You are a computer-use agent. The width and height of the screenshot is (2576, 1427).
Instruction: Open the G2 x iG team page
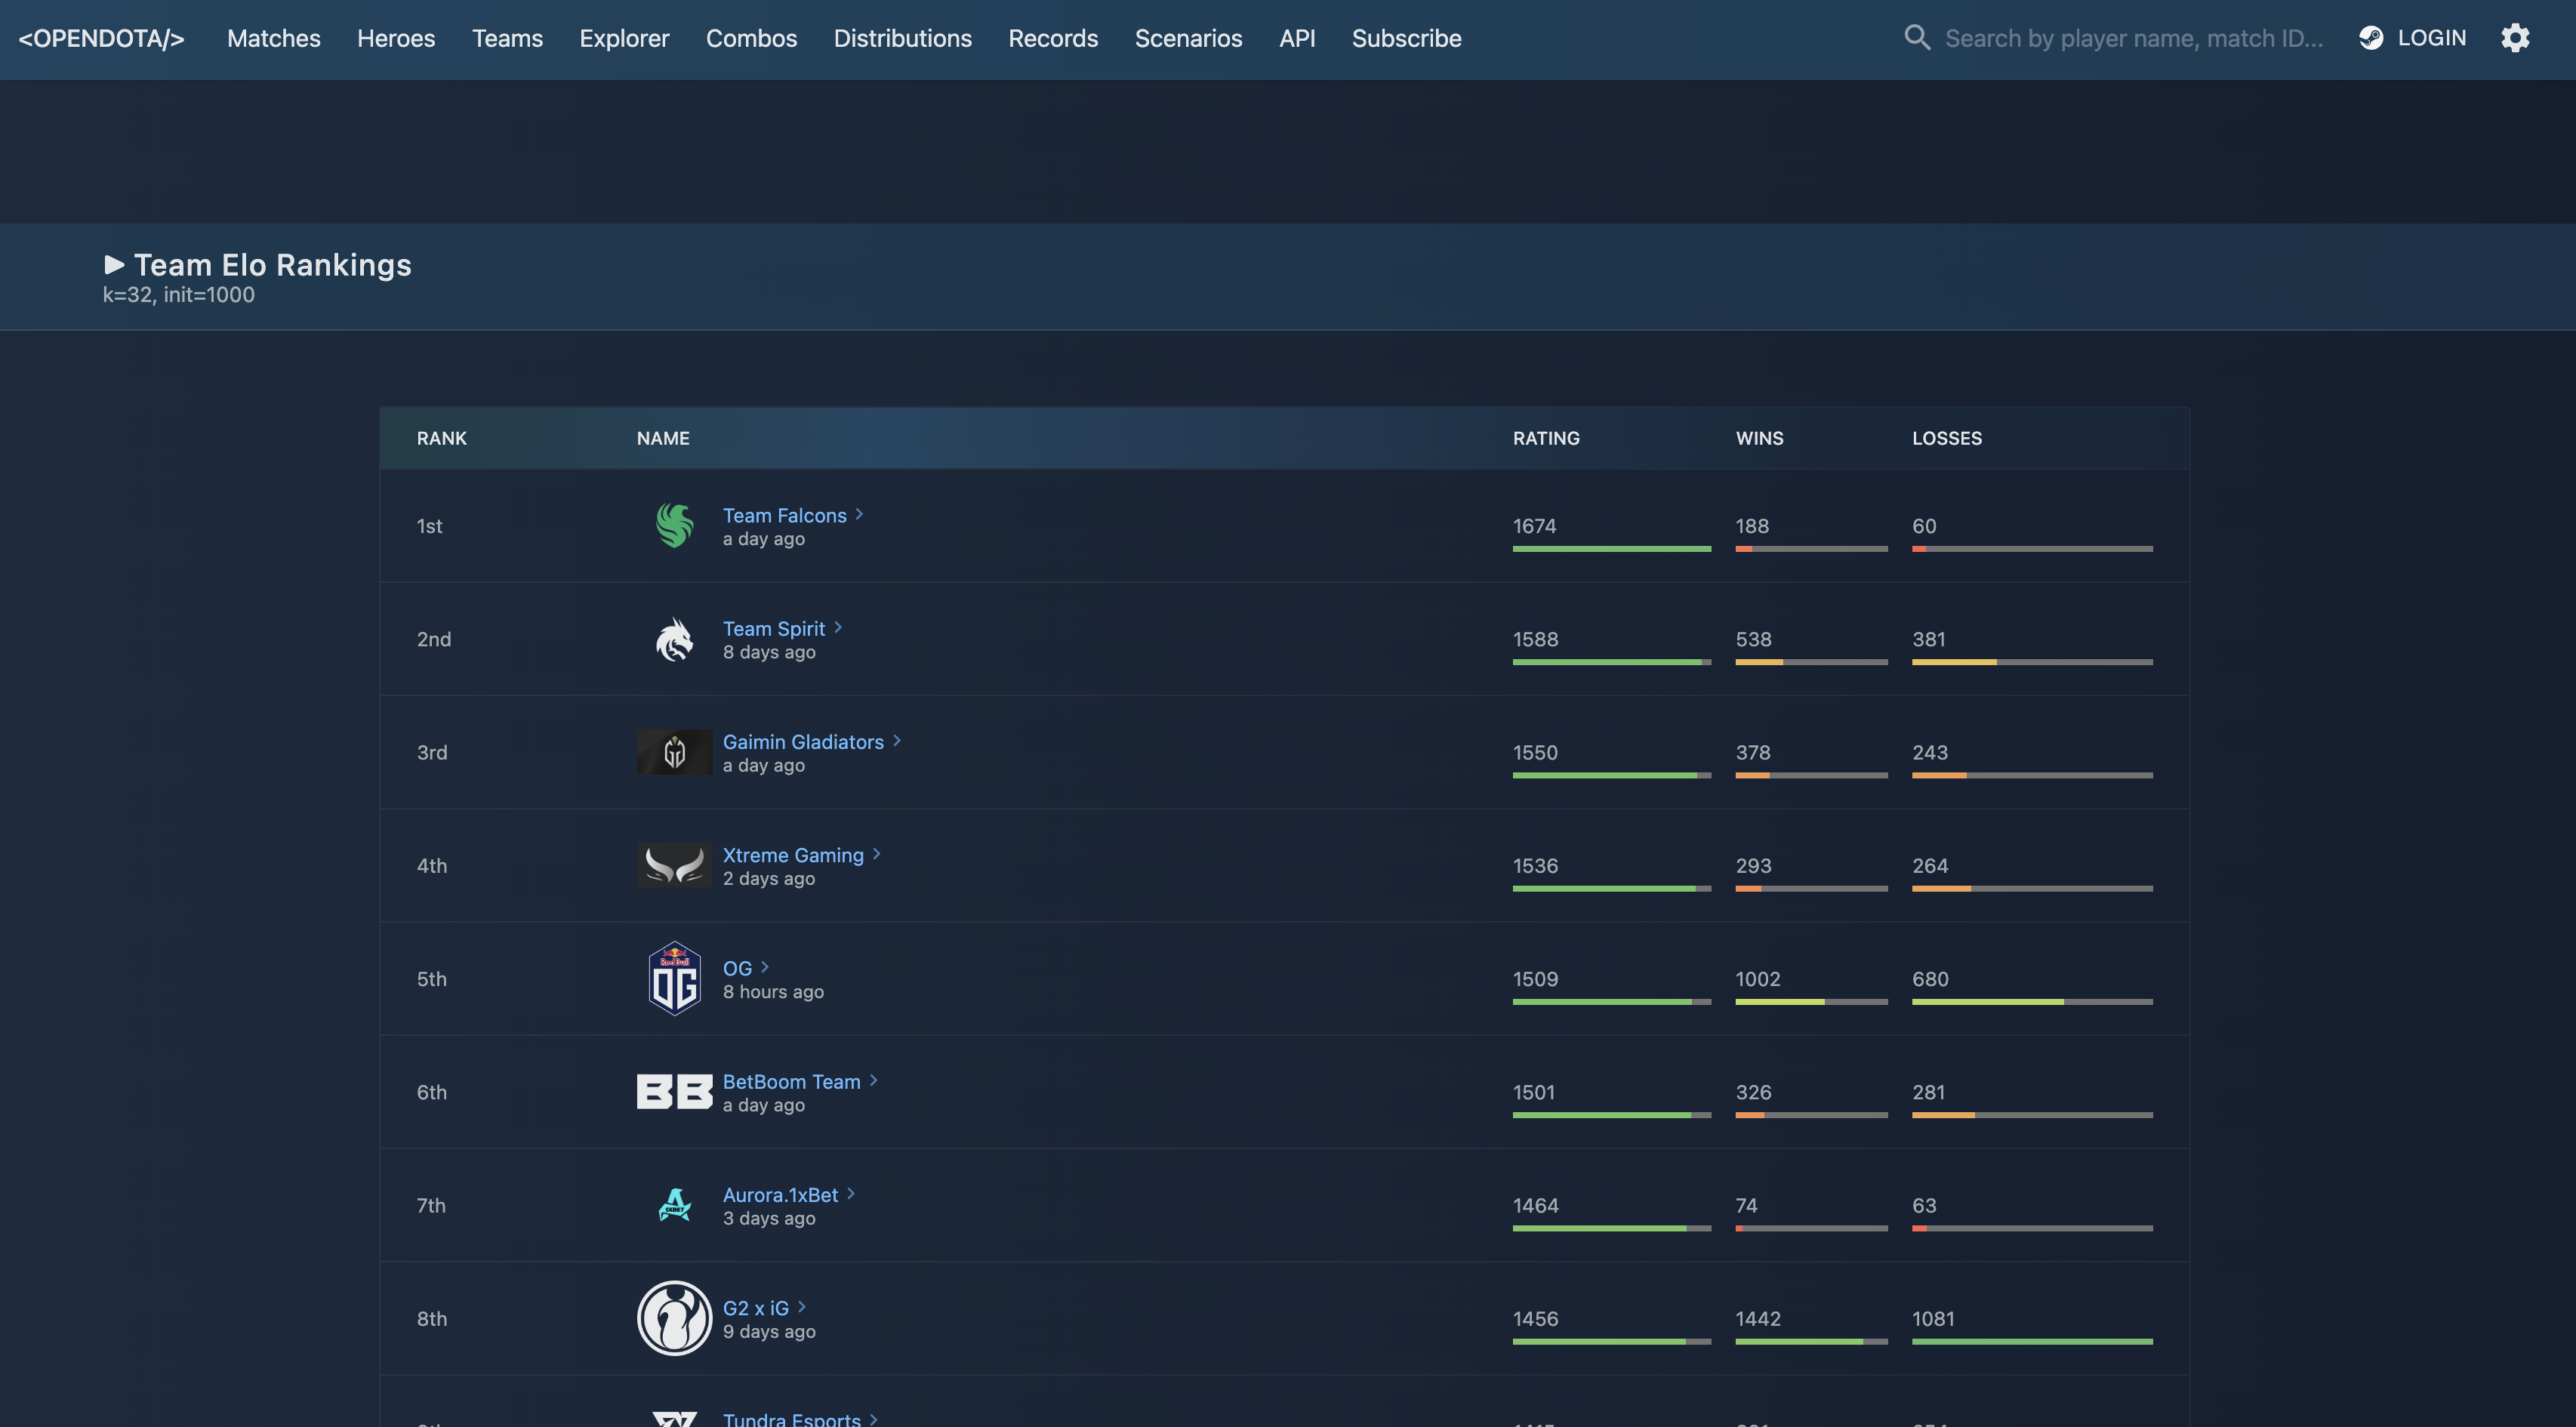pyautogui.click(x=755, y=1308)
